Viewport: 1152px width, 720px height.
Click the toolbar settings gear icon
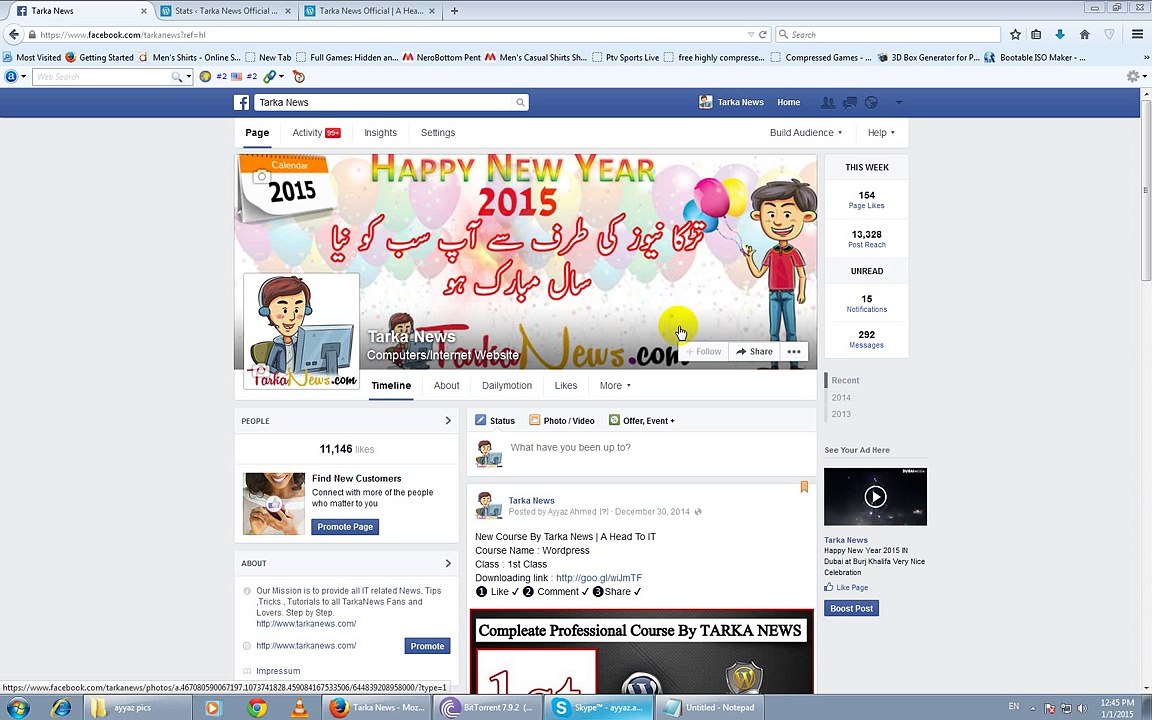[x=1133, y=76]
